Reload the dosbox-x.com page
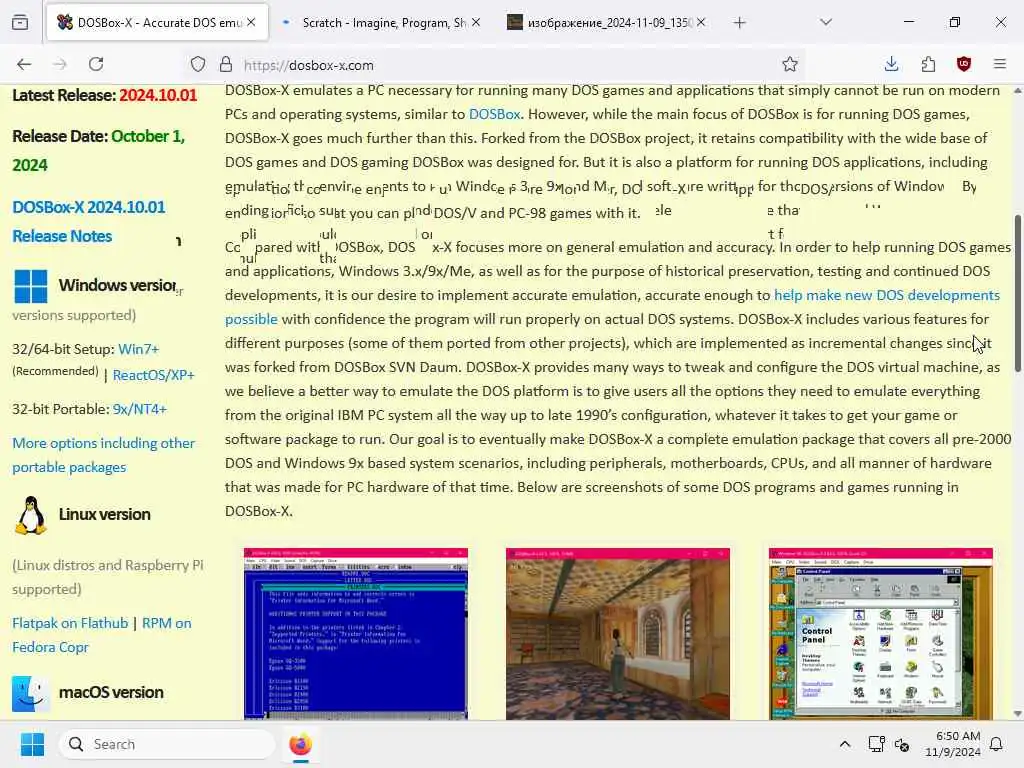Screen dimensions: 1024x768 [x=96, y=64]
